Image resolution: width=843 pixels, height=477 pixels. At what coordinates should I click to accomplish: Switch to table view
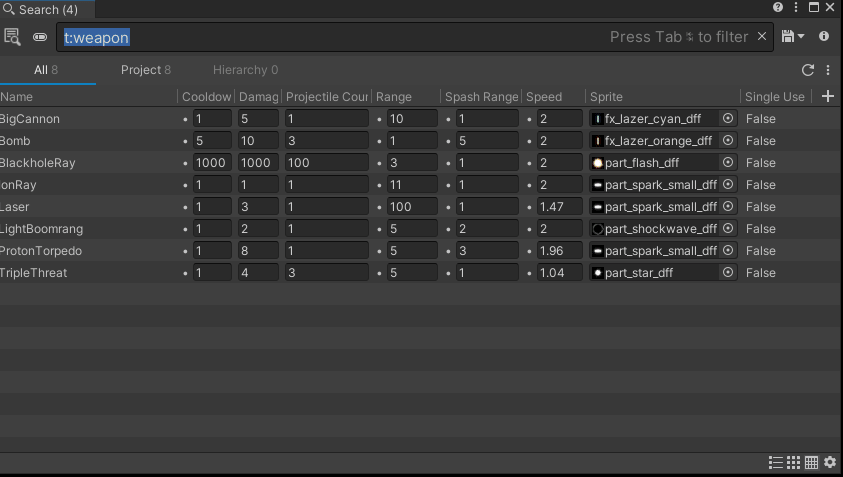tap(811, 462)
